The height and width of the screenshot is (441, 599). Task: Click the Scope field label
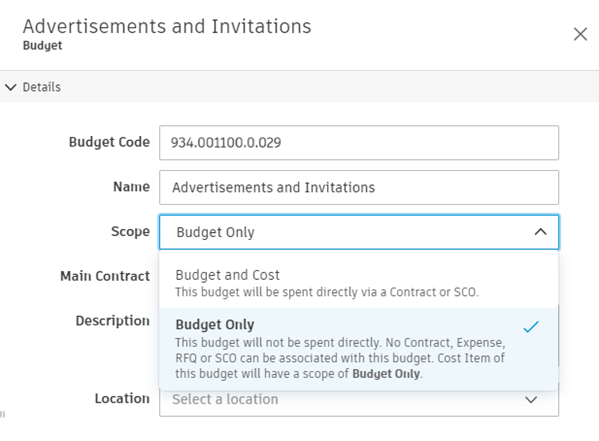[130, 232]
